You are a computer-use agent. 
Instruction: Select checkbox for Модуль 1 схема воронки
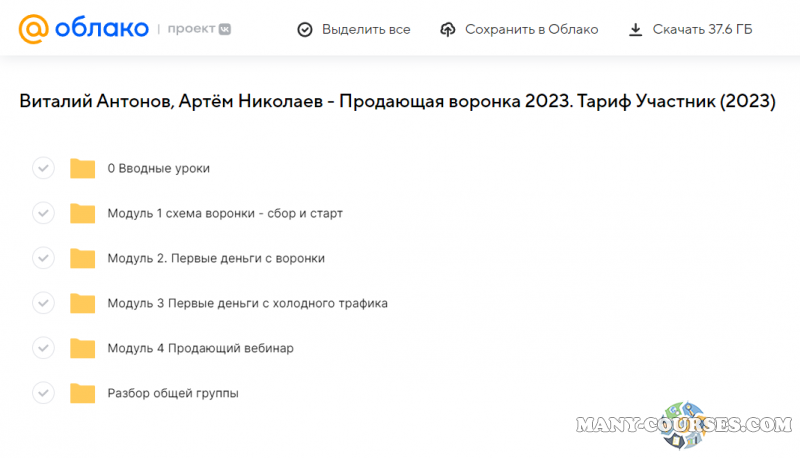[43, 213]
